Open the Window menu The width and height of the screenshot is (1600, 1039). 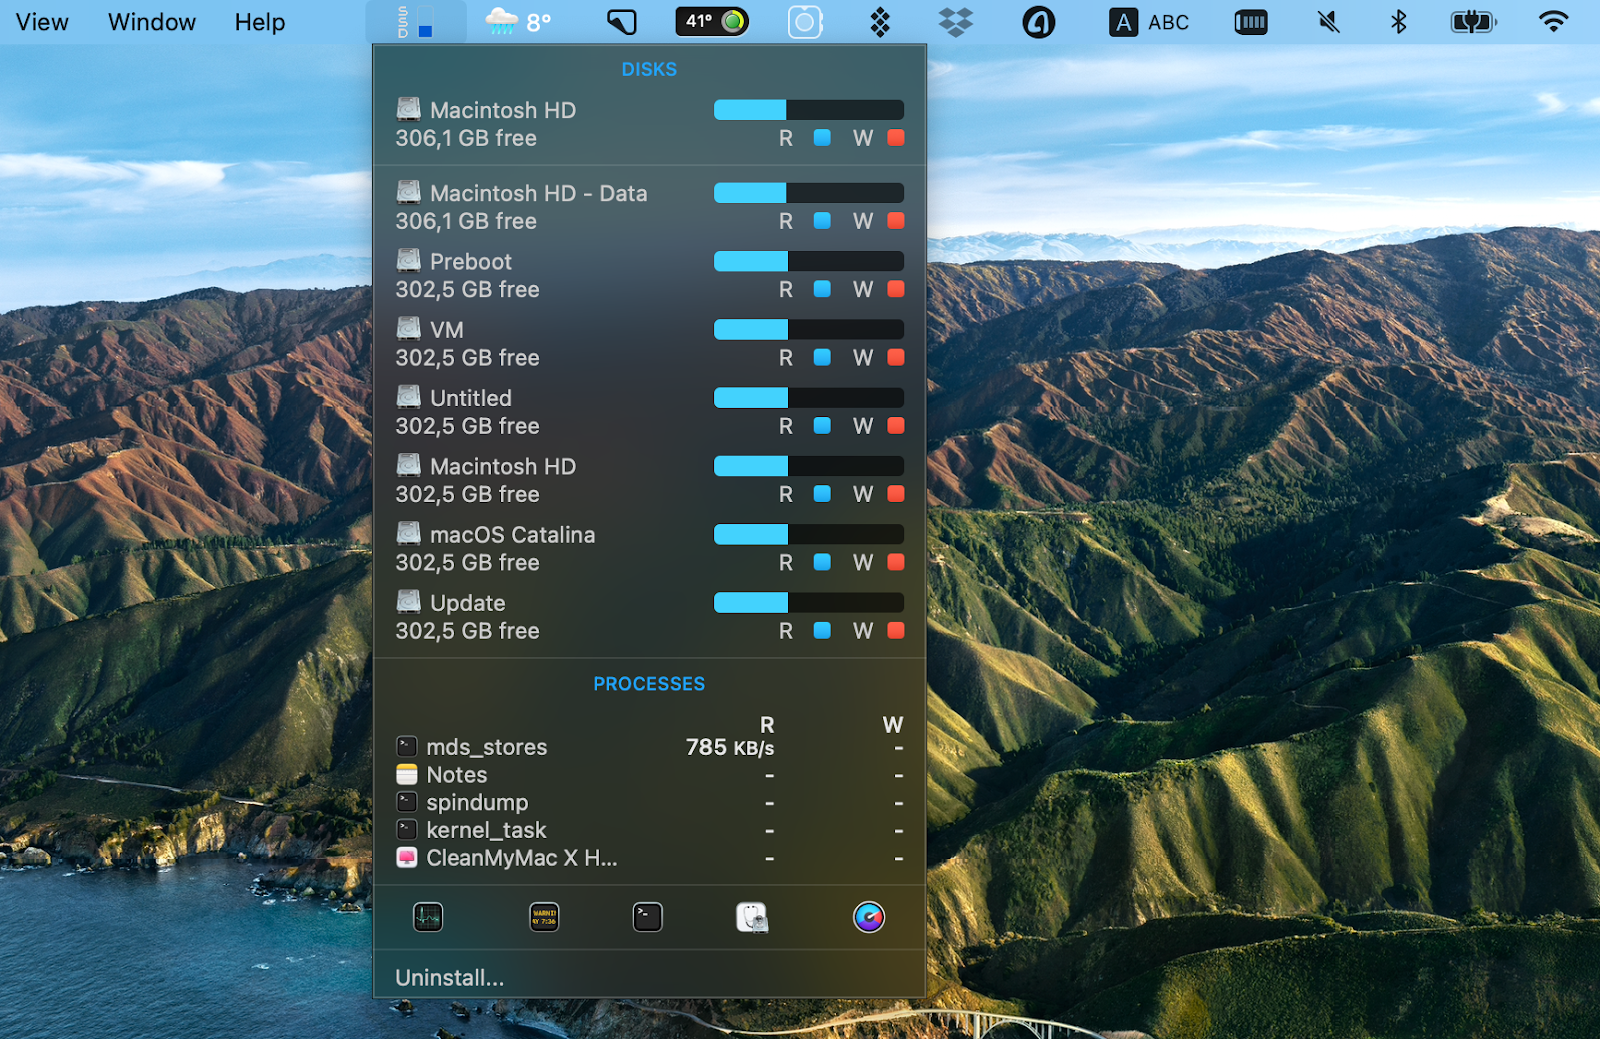tap(151, 21)
